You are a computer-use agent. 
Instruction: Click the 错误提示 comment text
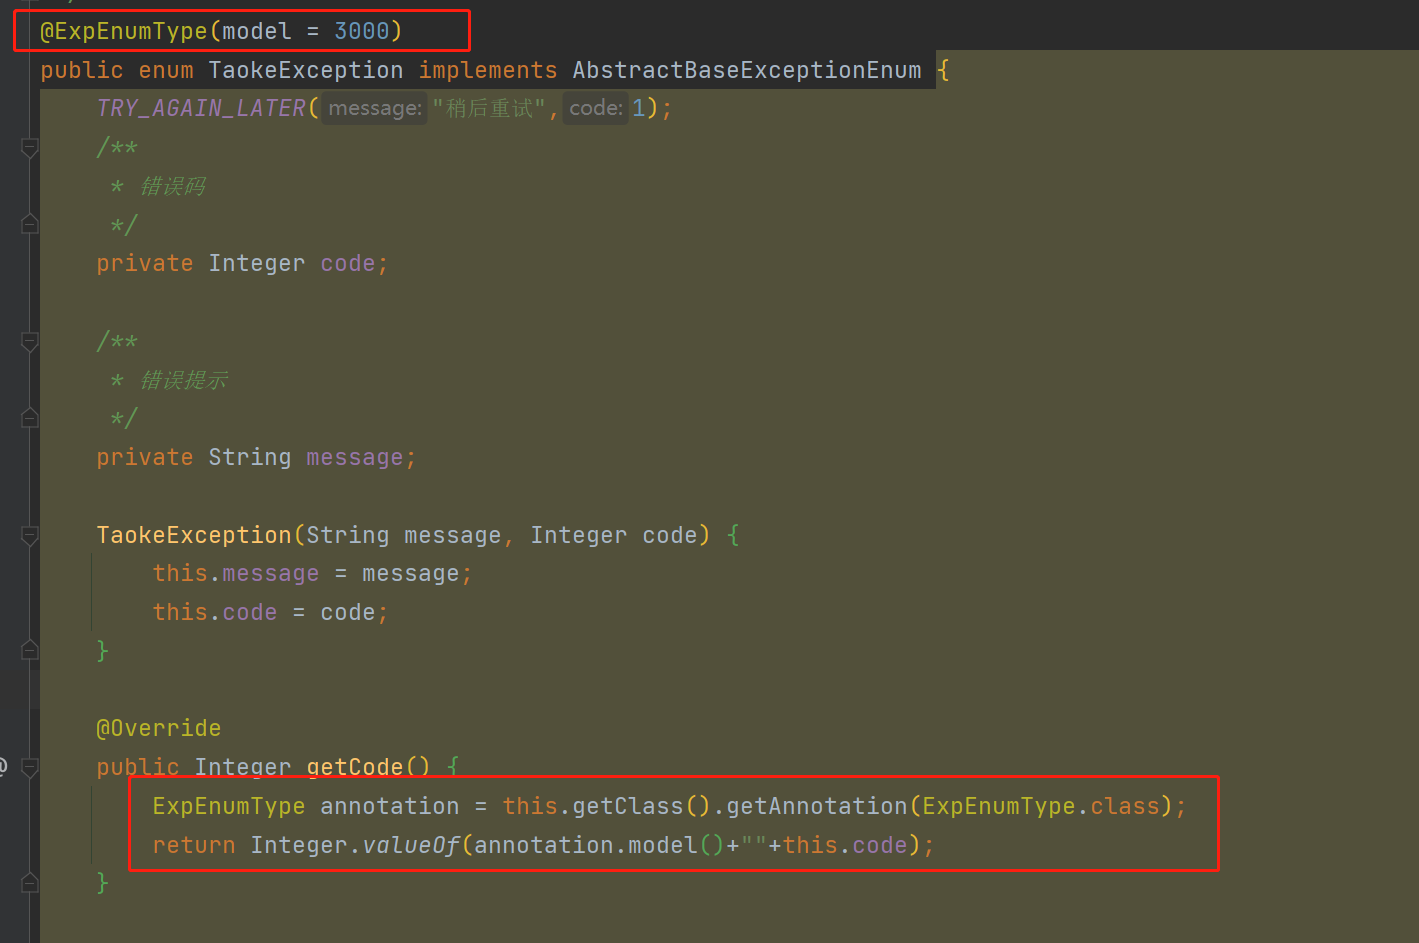184,380
